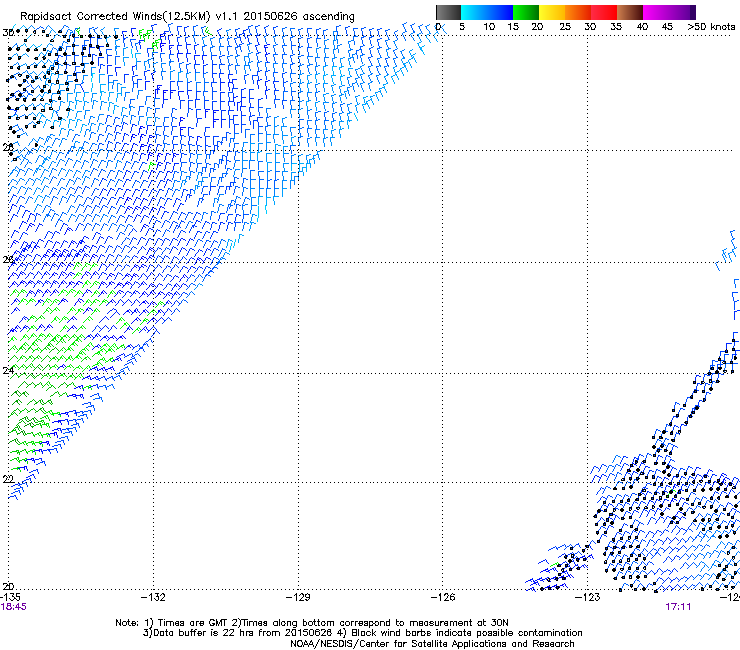740x650 pixels.
Task: Click the gray 0-5 knots color band
Action: pyautogui.click(x=448, y=12)
